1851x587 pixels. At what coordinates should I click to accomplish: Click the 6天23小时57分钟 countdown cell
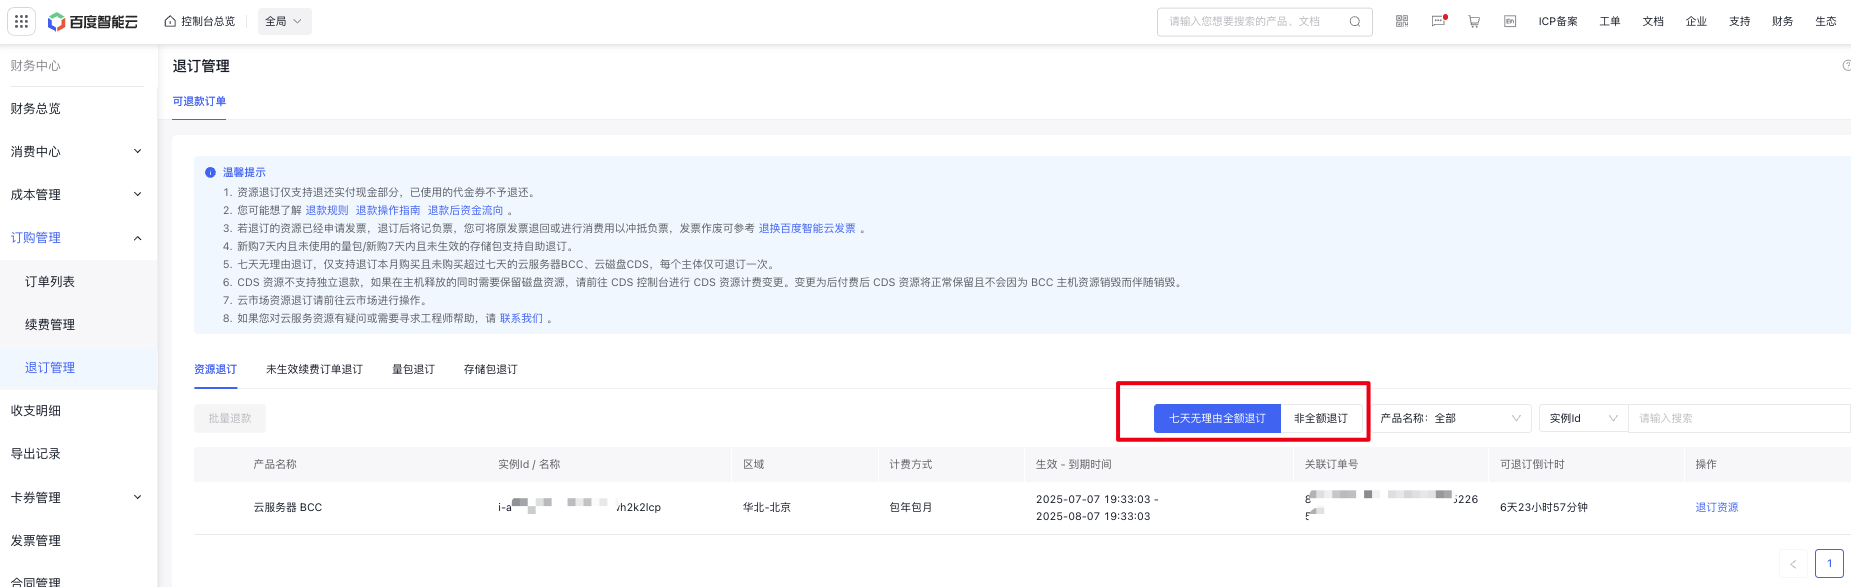click(1543, 507)
